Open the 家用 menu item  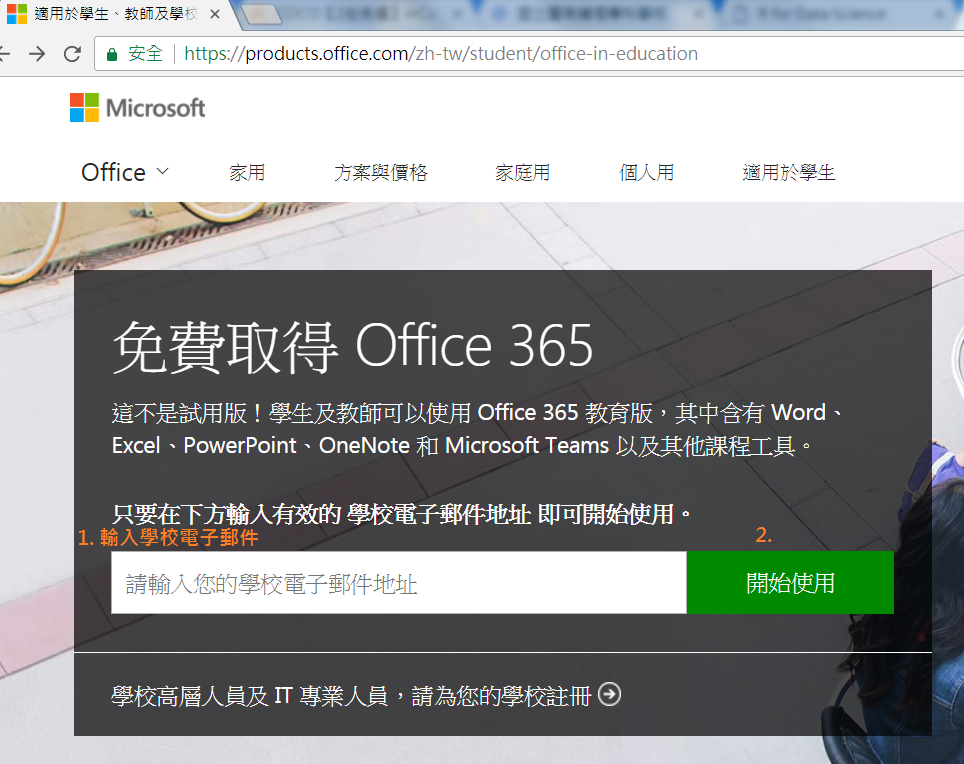pos(247,173)
